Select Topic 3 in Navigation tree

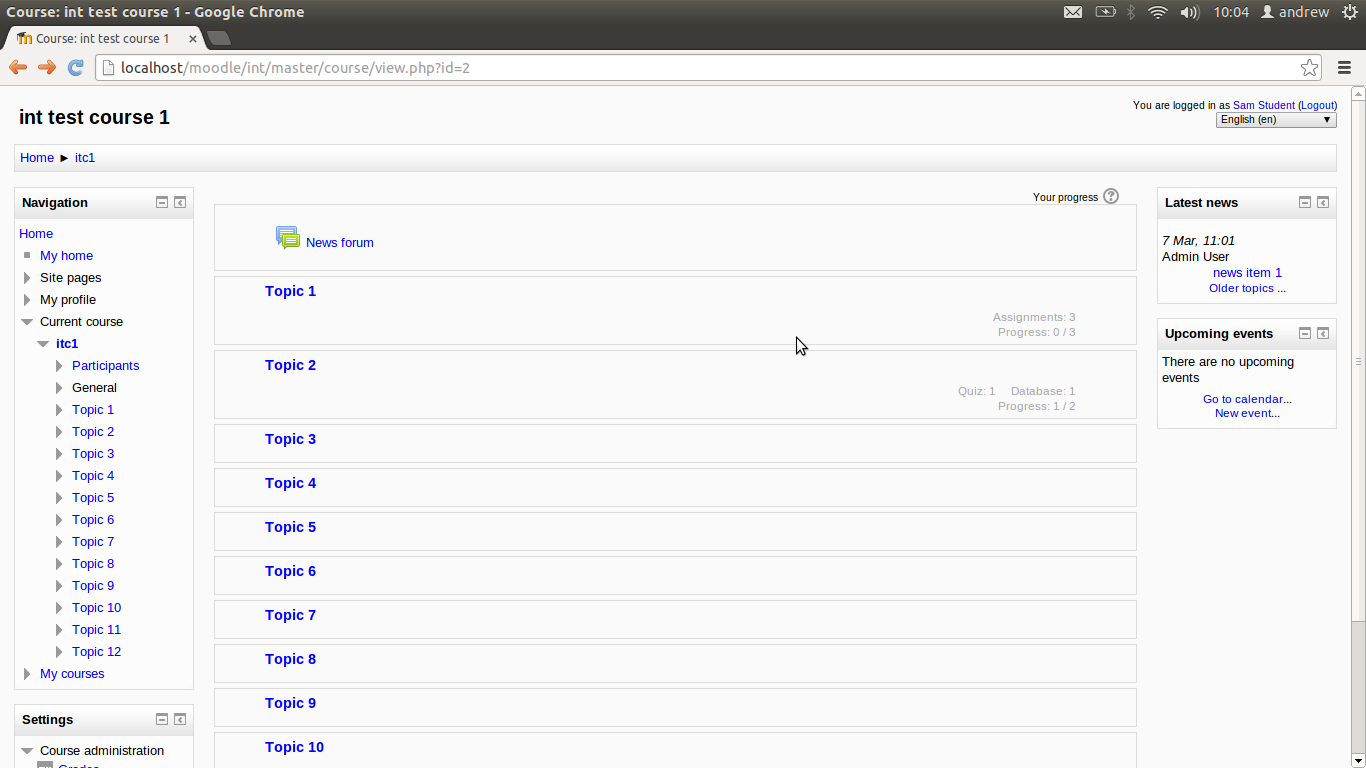[x=93, y=454]
